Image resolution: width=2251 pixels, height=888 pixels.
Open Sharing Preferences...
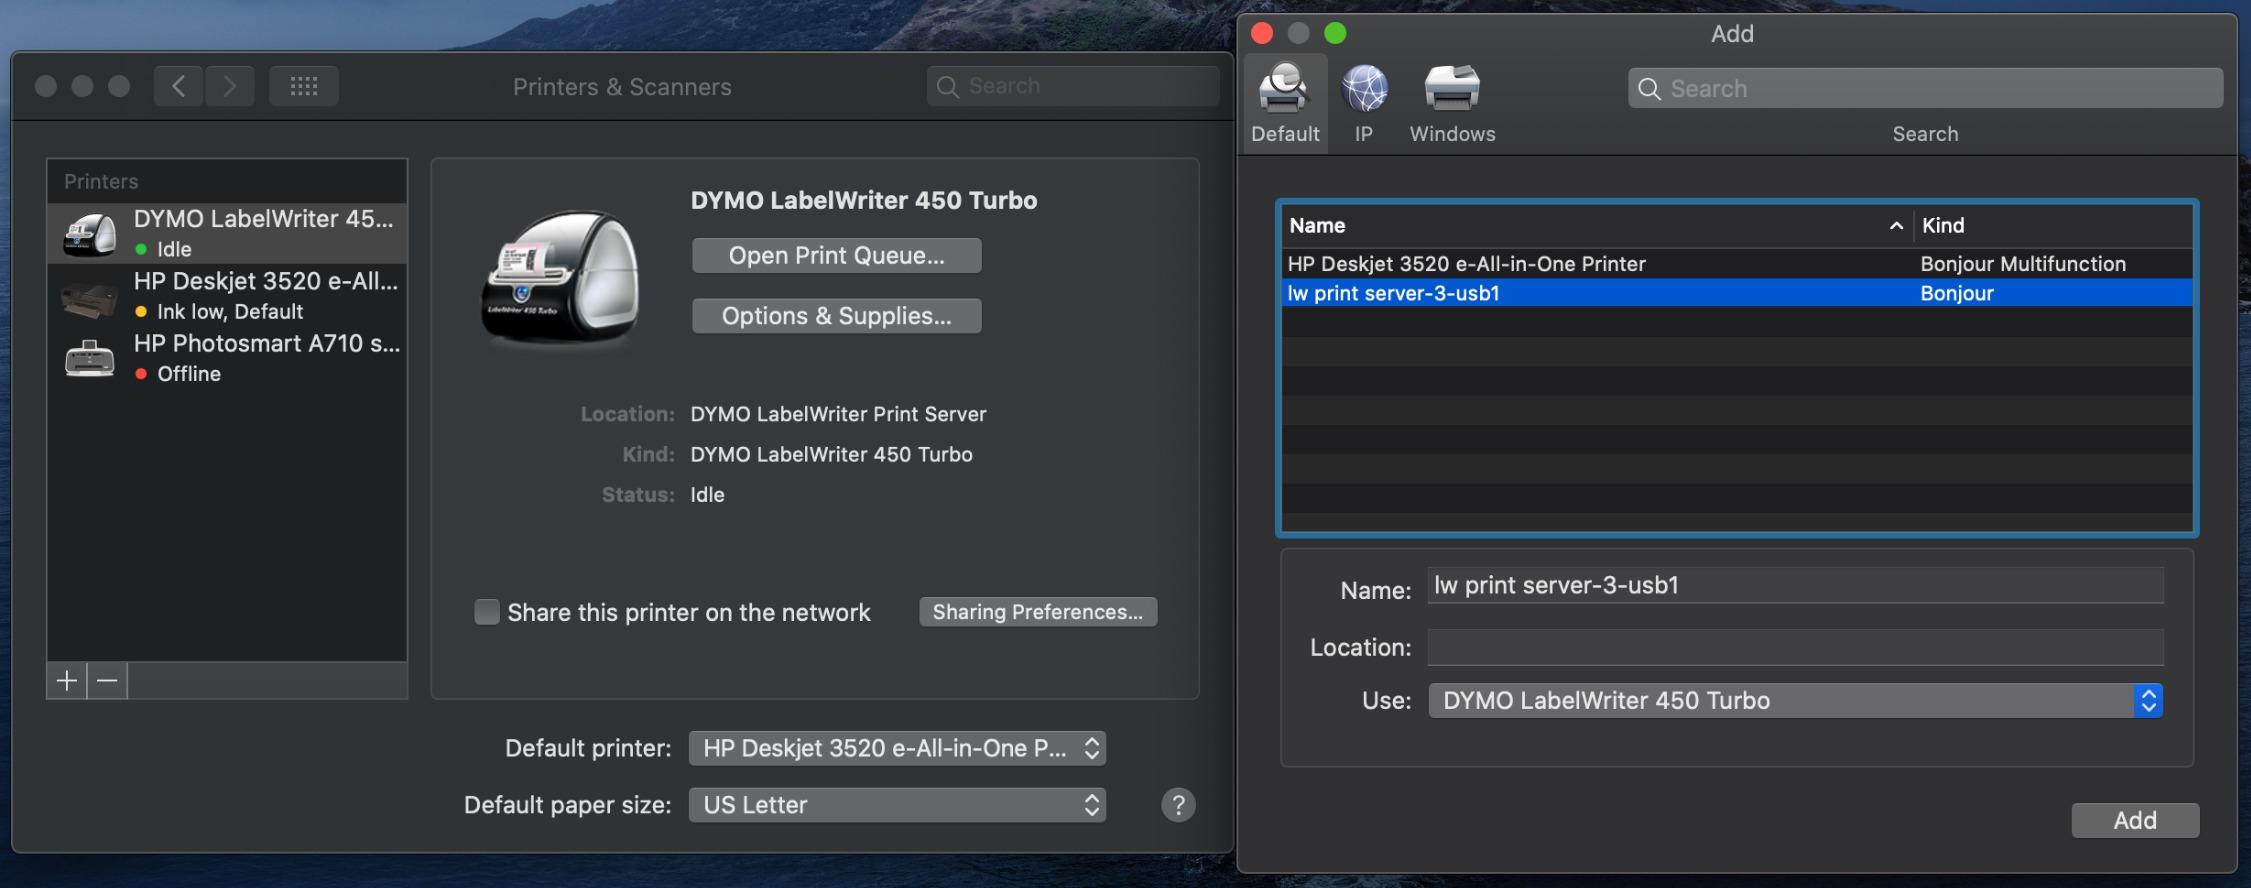[1038, 612]
